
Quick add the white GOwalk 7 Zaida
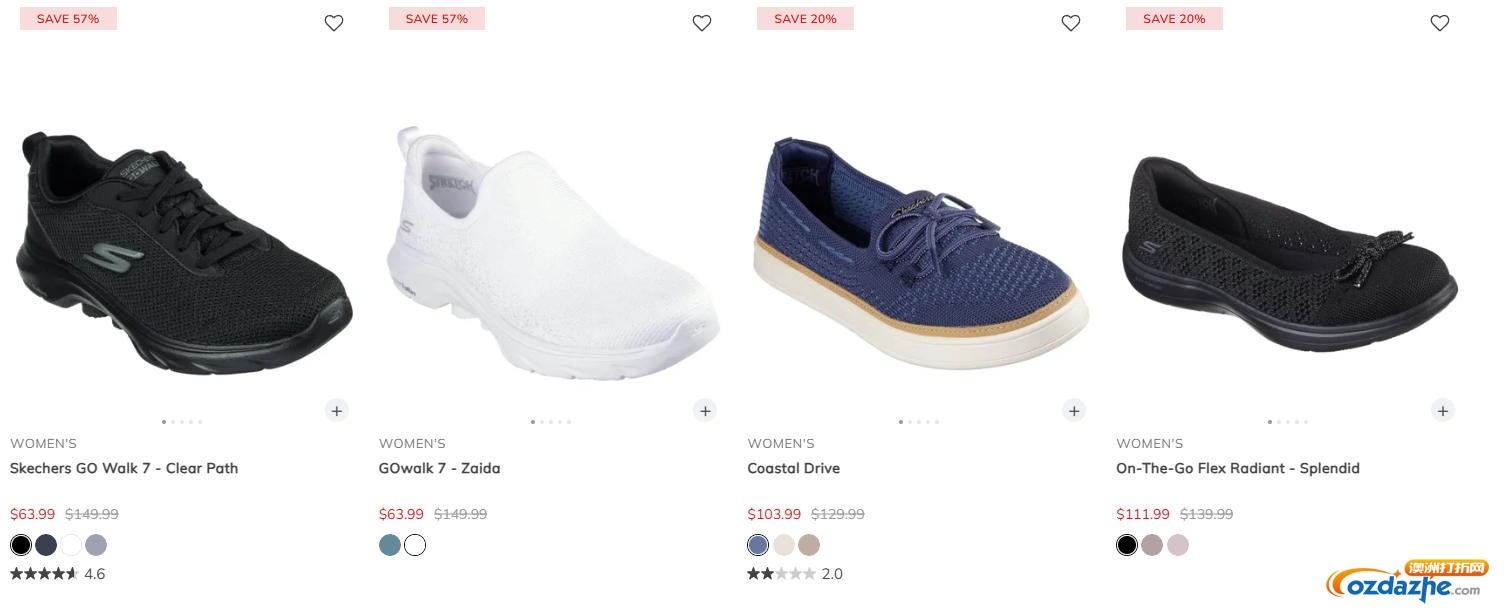click(x=705, y=410)
